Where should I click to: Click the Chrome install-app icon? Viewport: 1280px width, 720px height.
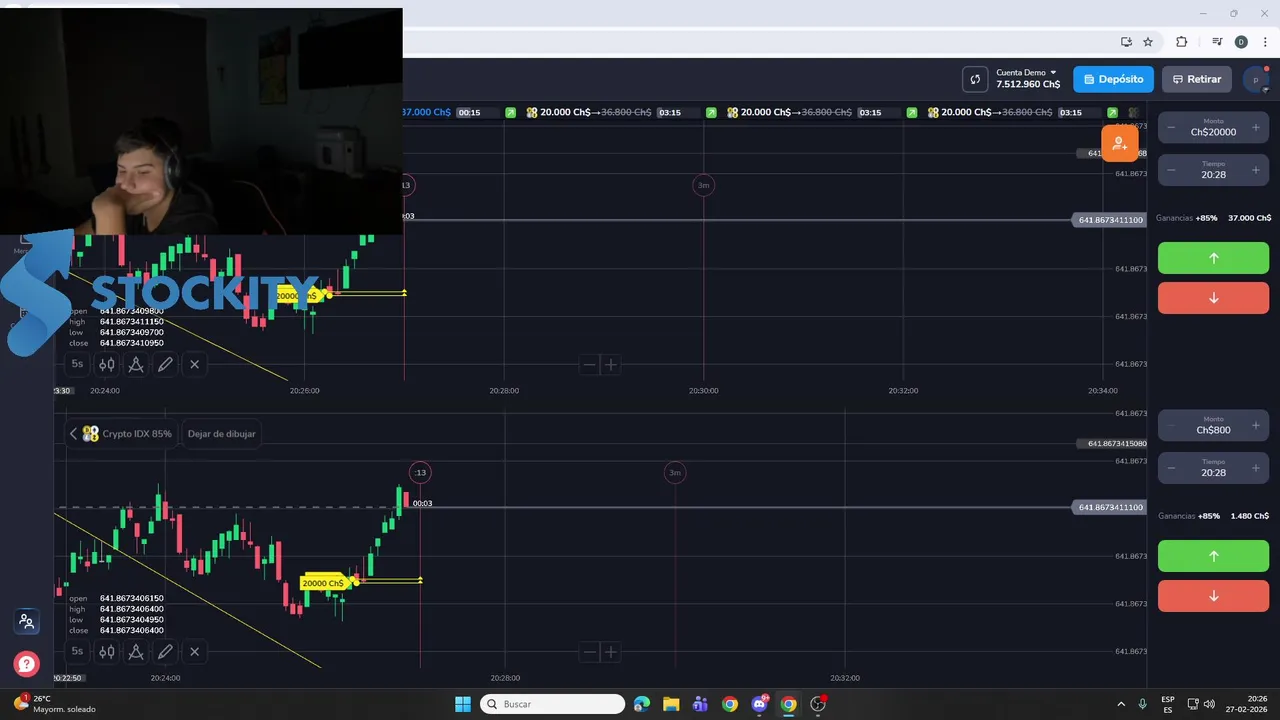click(1126, 42)
